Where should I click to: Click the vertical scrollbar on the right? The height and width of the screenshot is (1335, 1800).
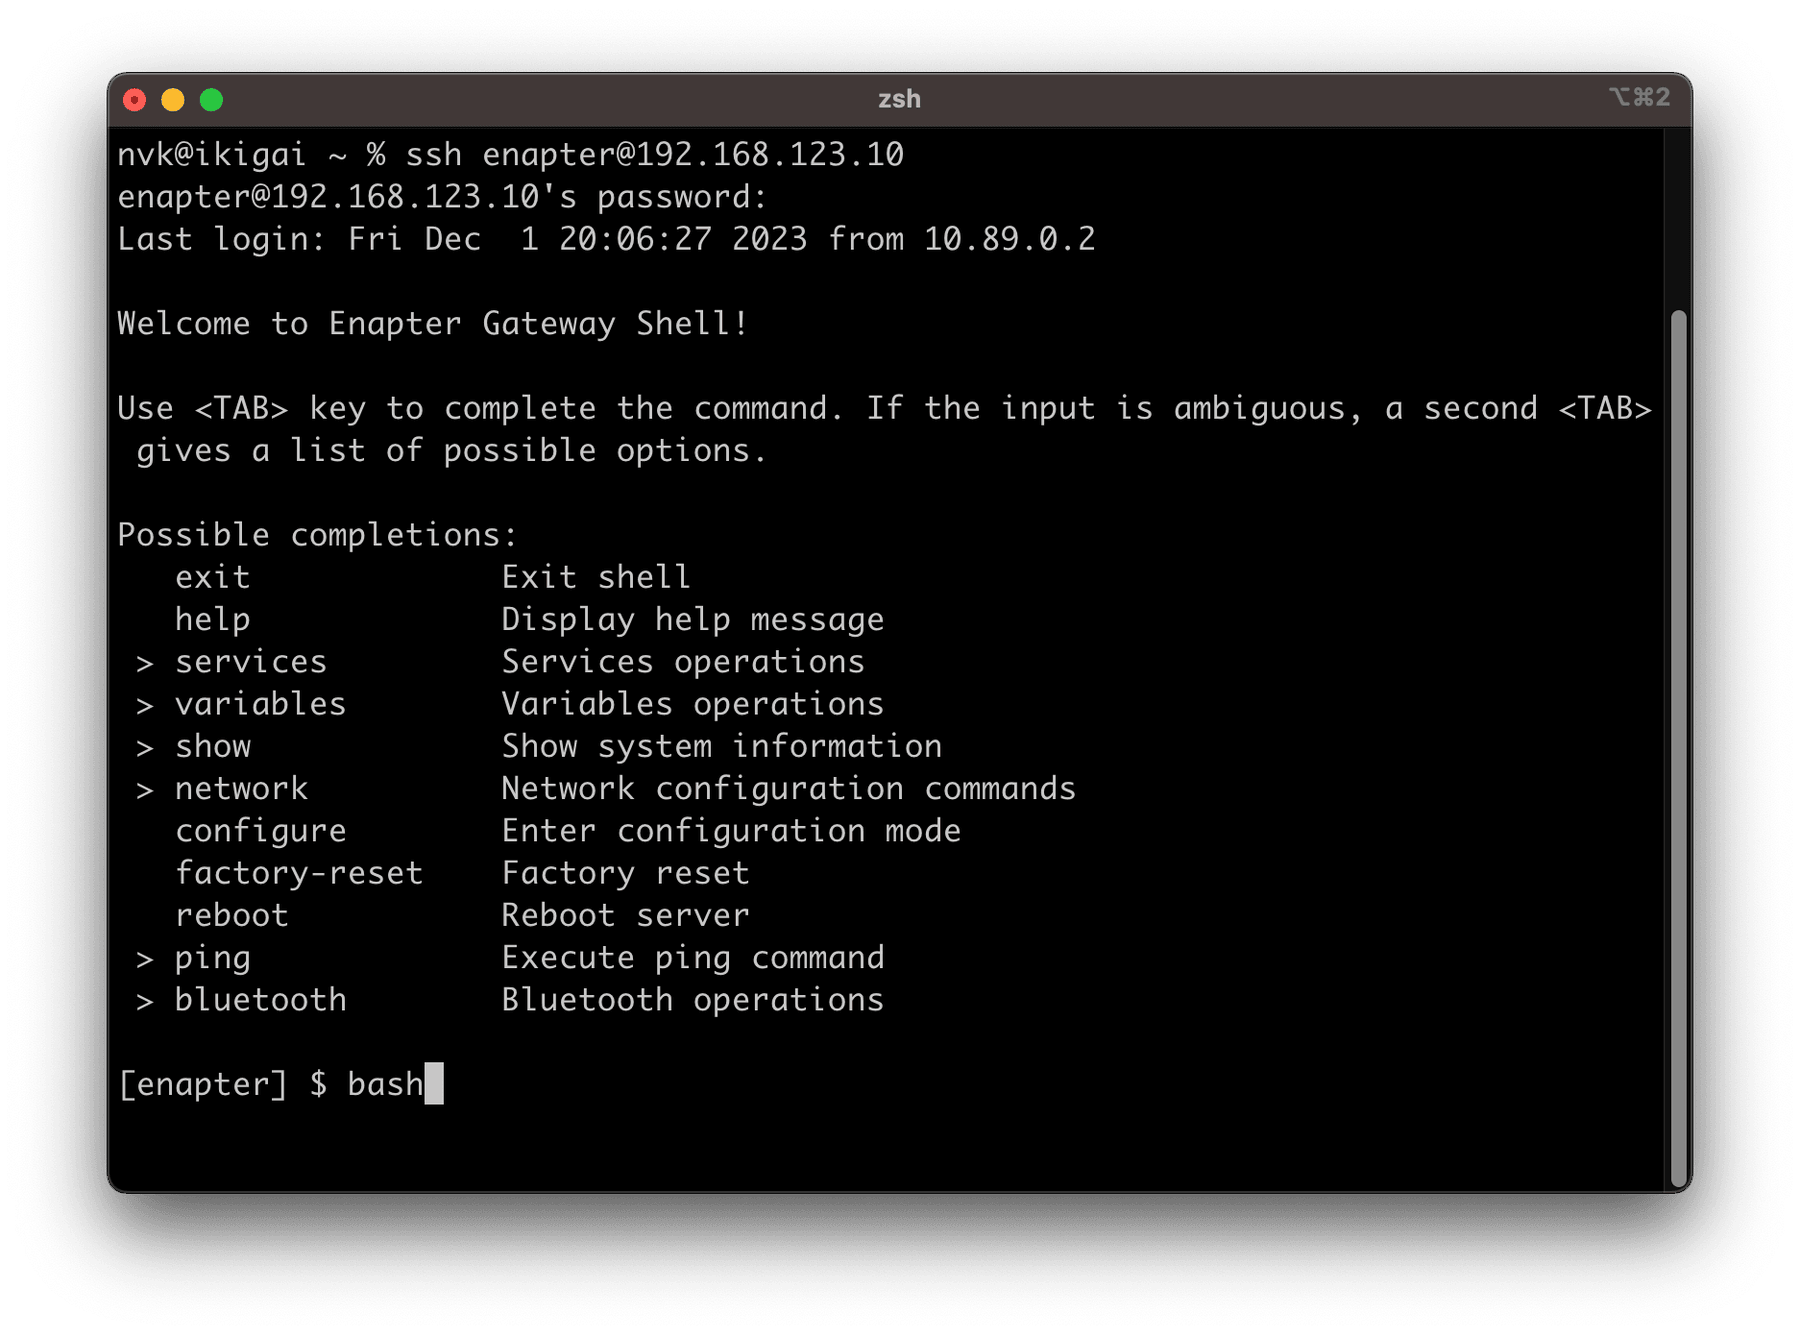pos(1679,750)
